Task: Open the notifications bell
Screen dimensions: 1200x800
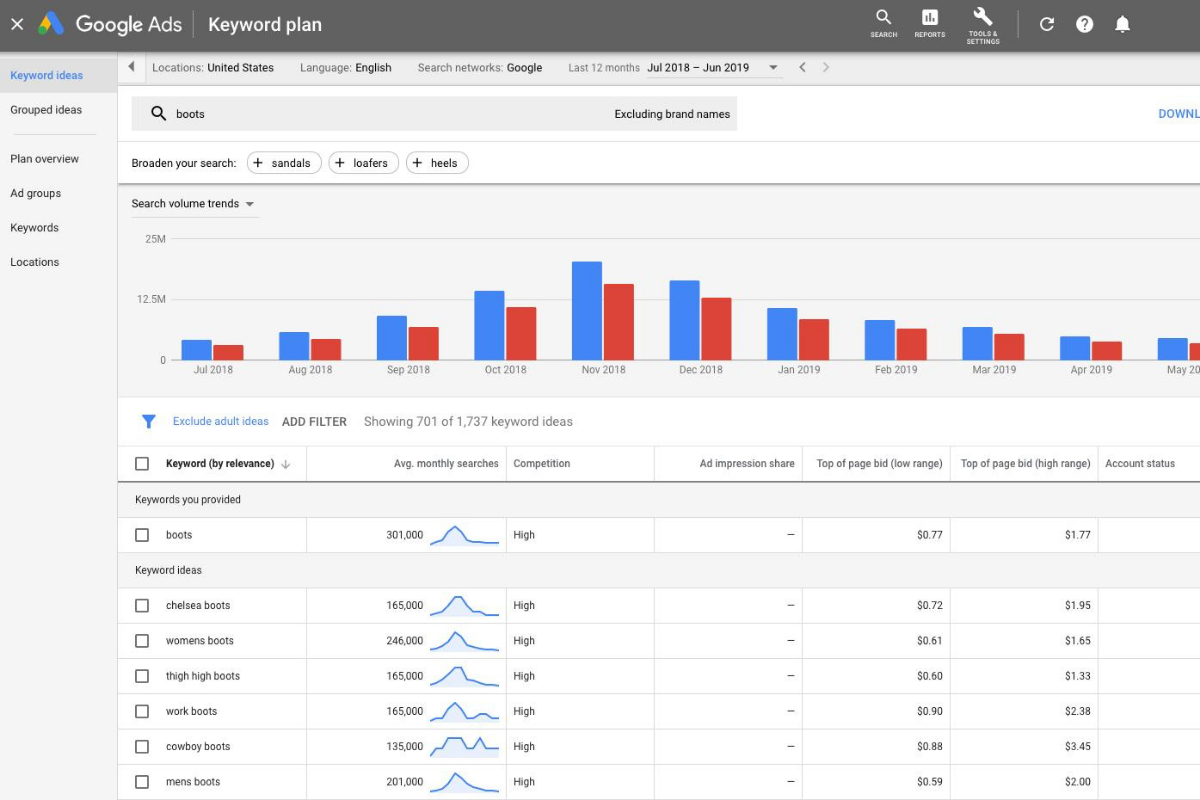Action: point(1123,24)
